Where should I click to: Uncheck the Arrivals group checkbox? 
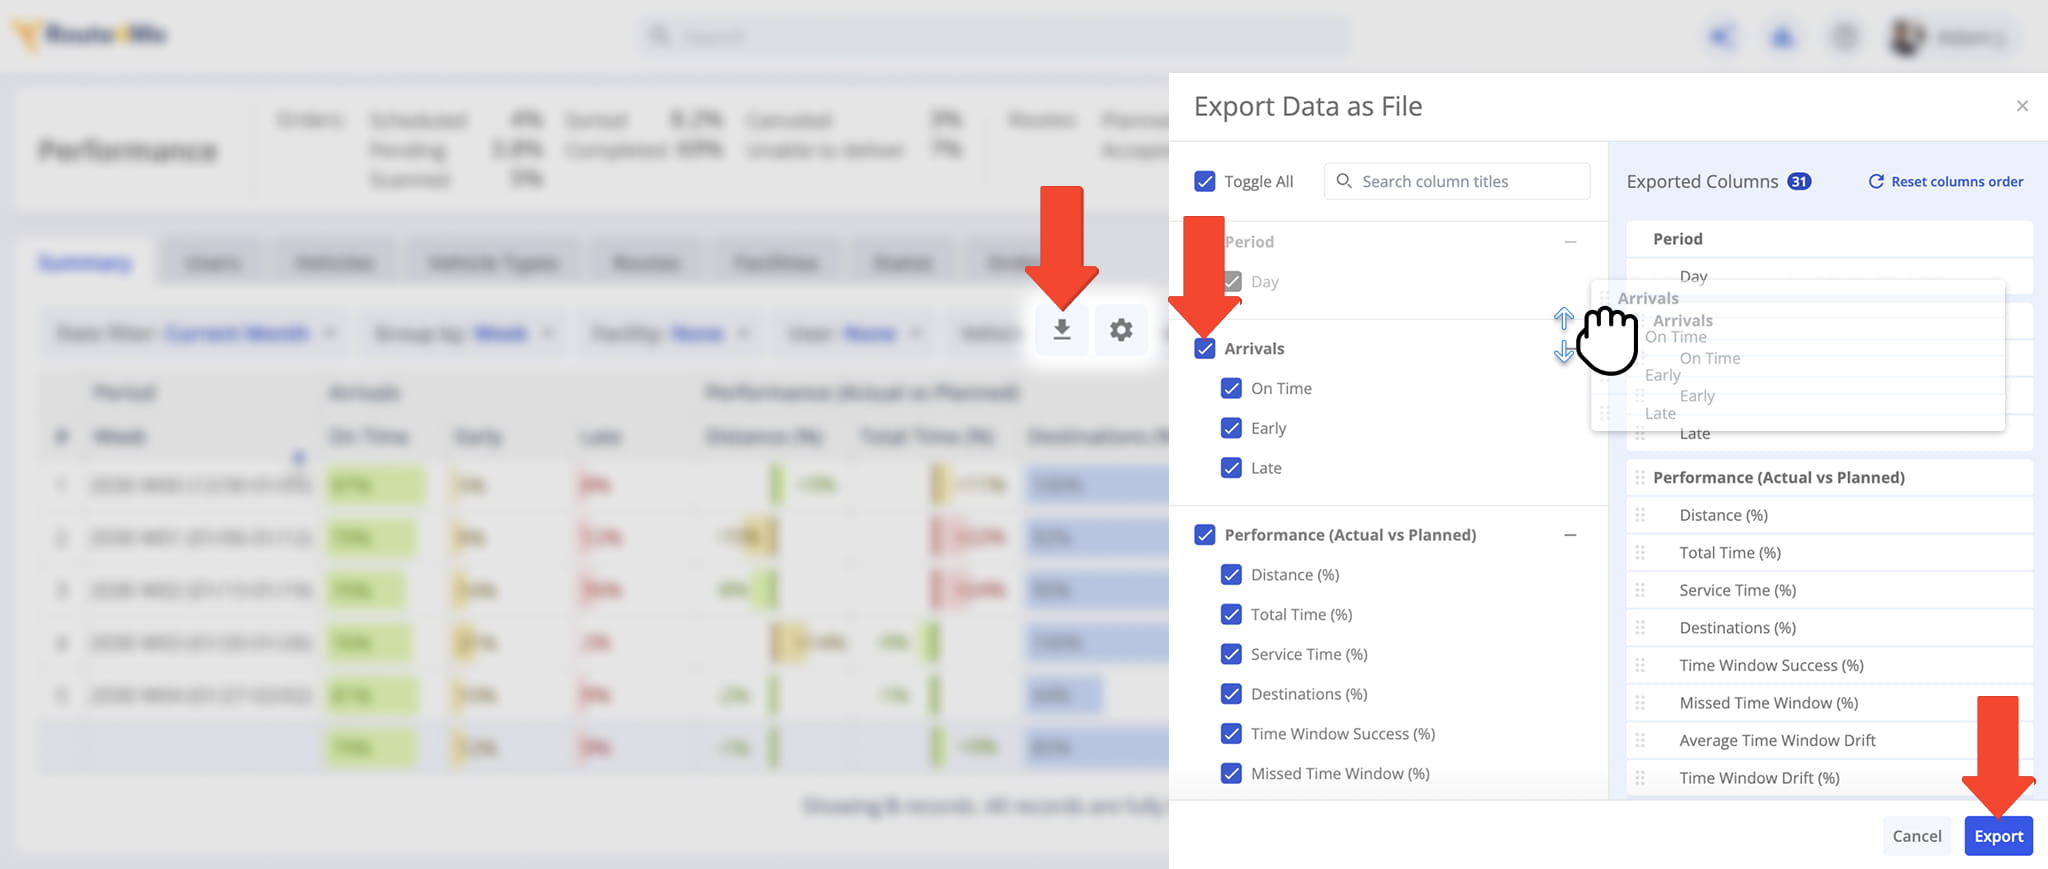click(x=1205, y=348)
